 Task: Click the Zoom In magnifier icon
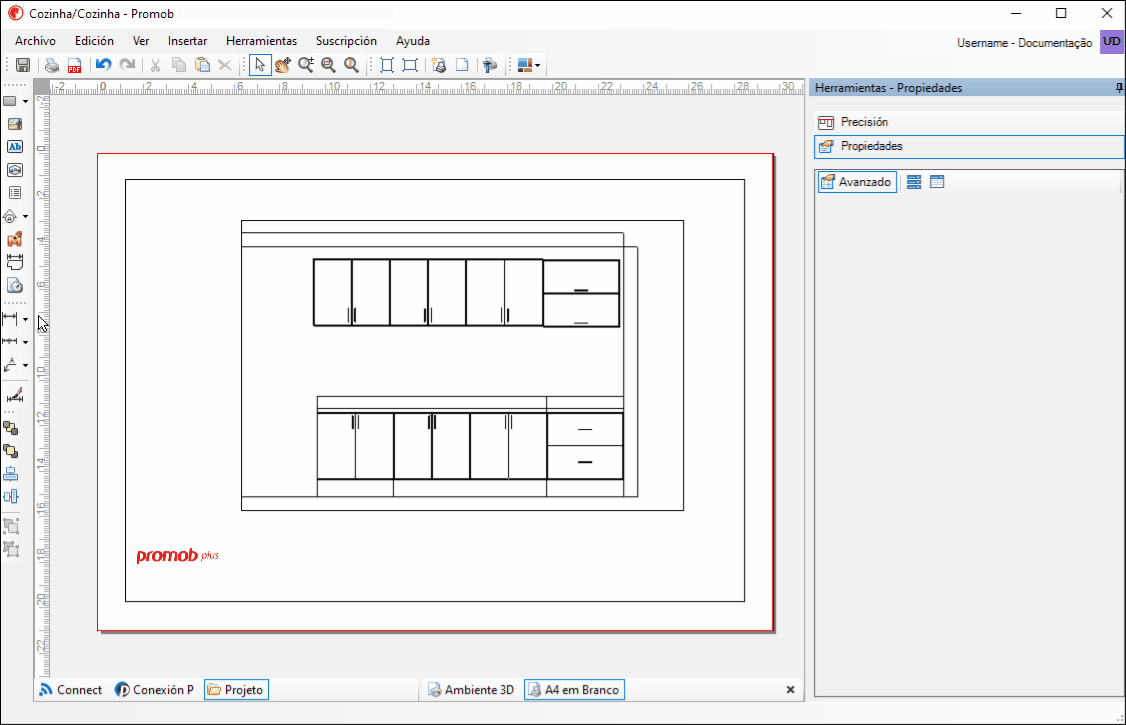[x=306, y=65]
